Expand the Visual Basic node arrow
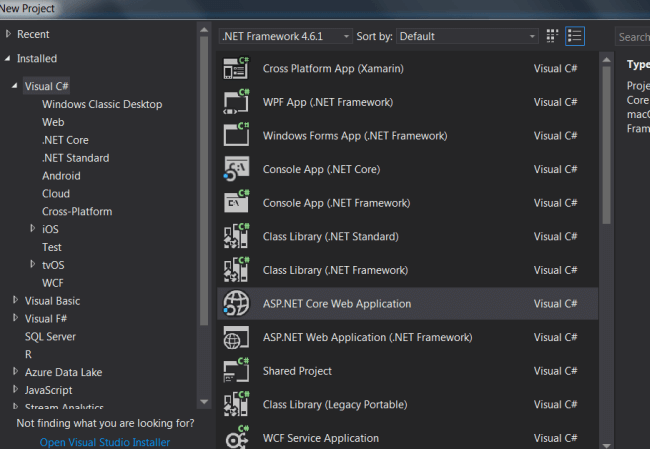Screen dimensions: 650x449 tap(15, 300)
